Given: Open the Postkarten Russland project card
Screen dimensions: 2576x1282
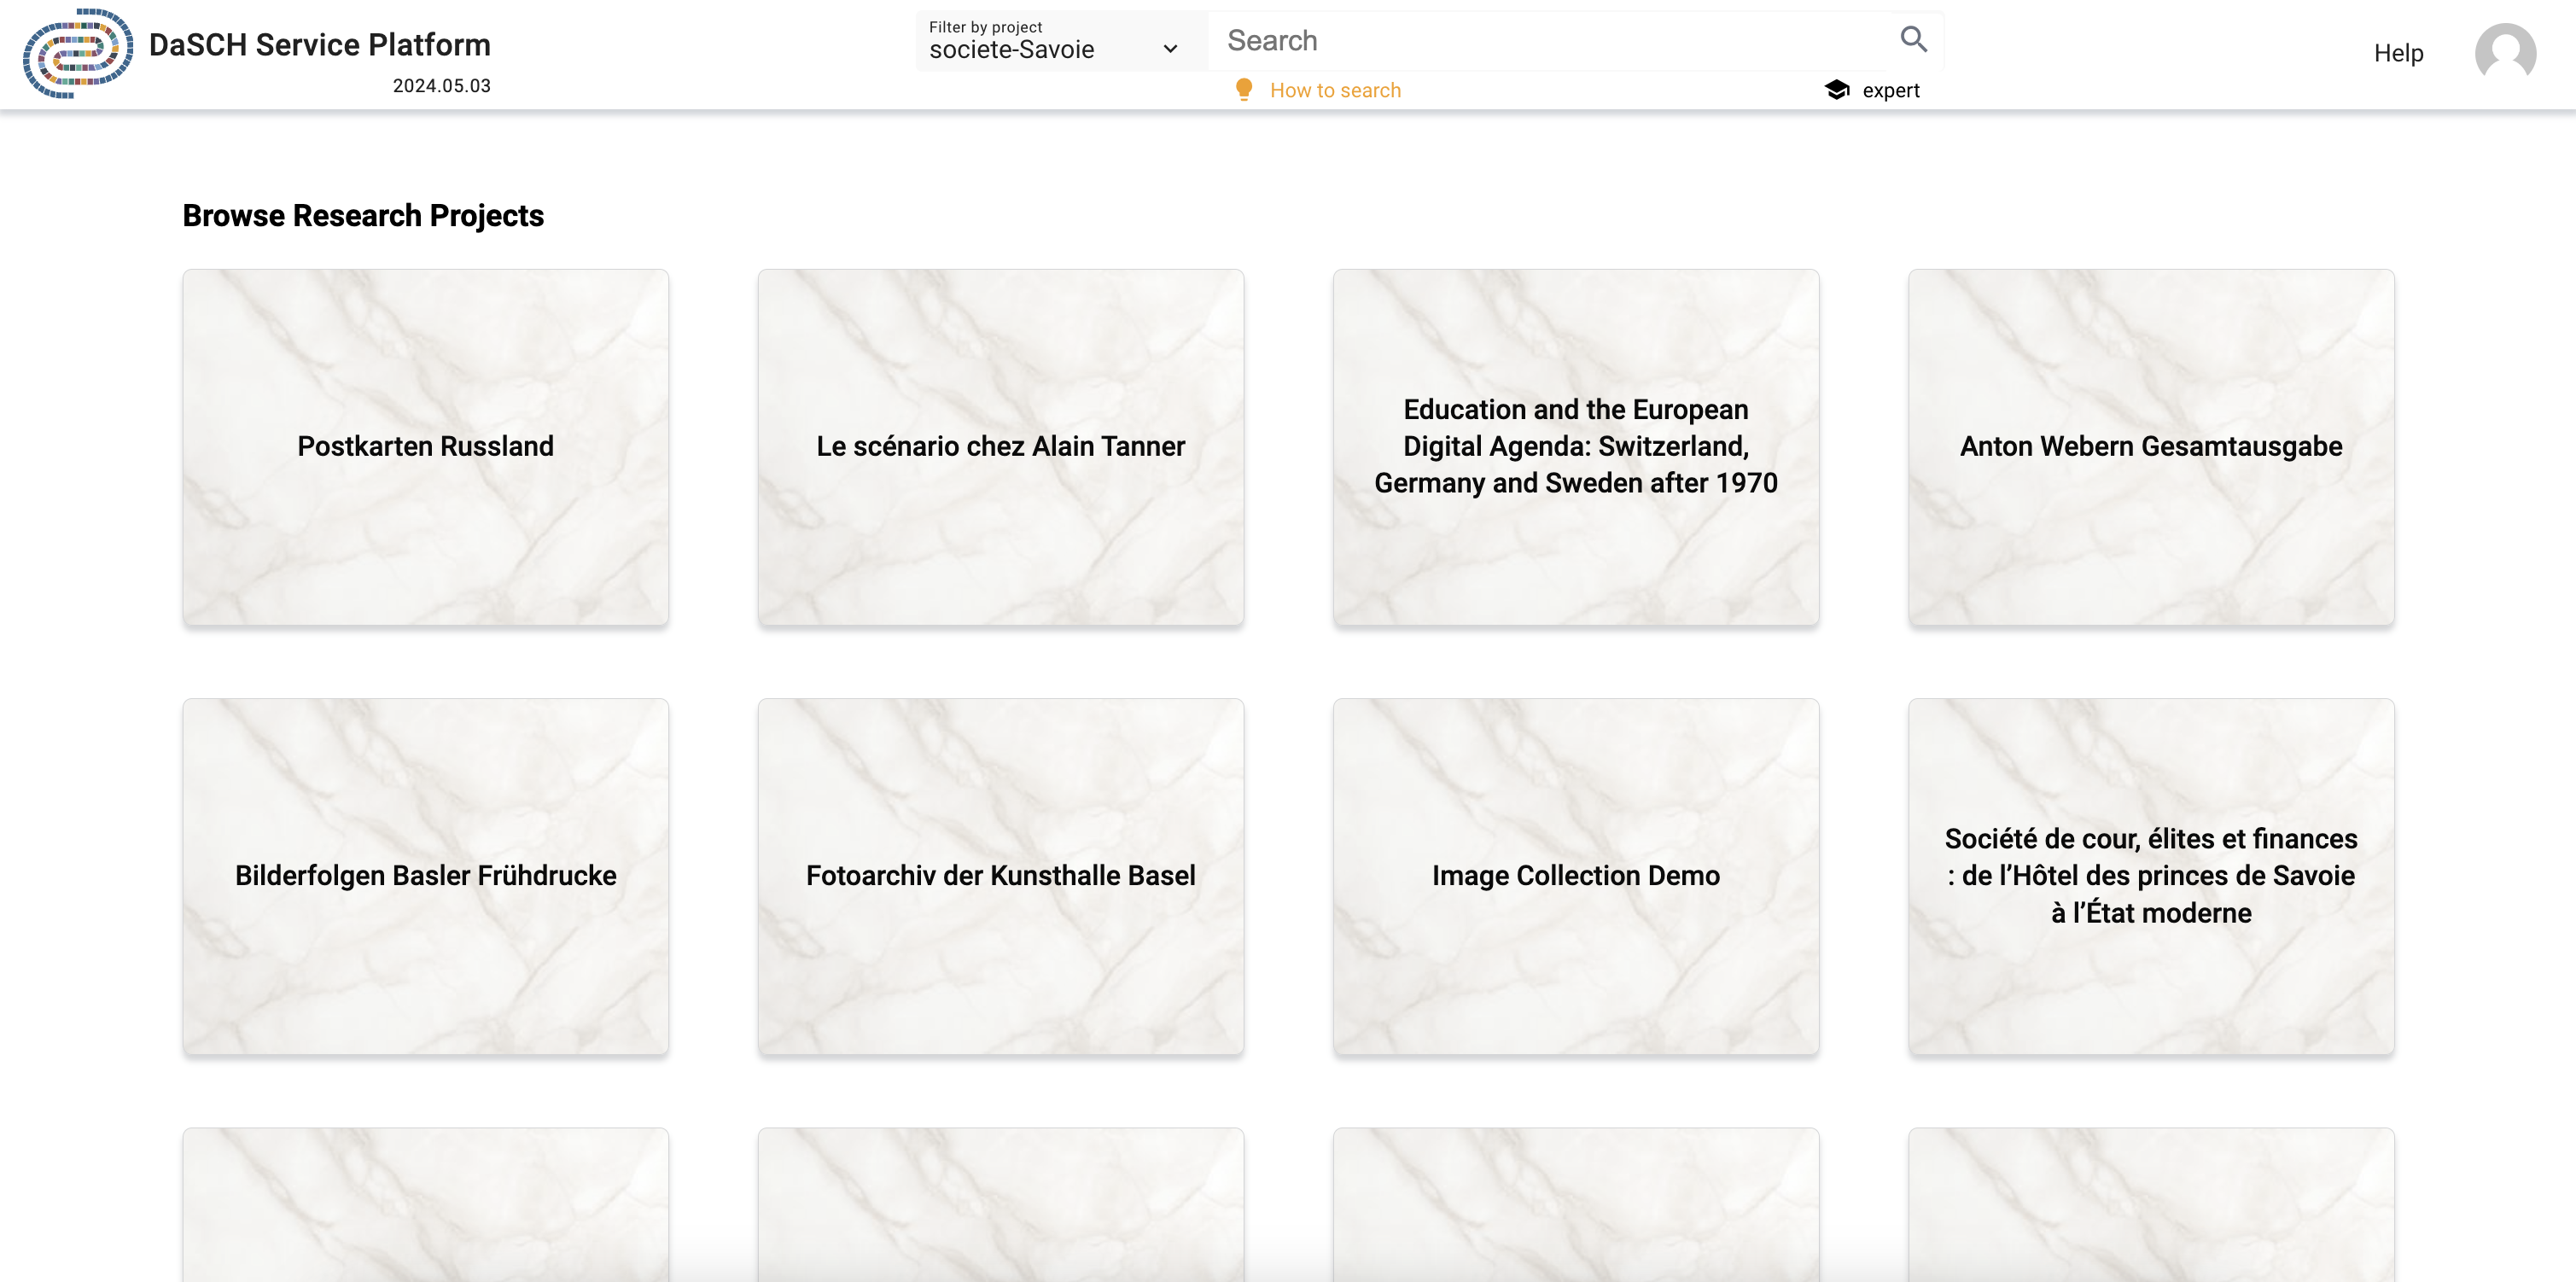Looking at the screenshot, I should pyautogui.click(x=425, y=447).
